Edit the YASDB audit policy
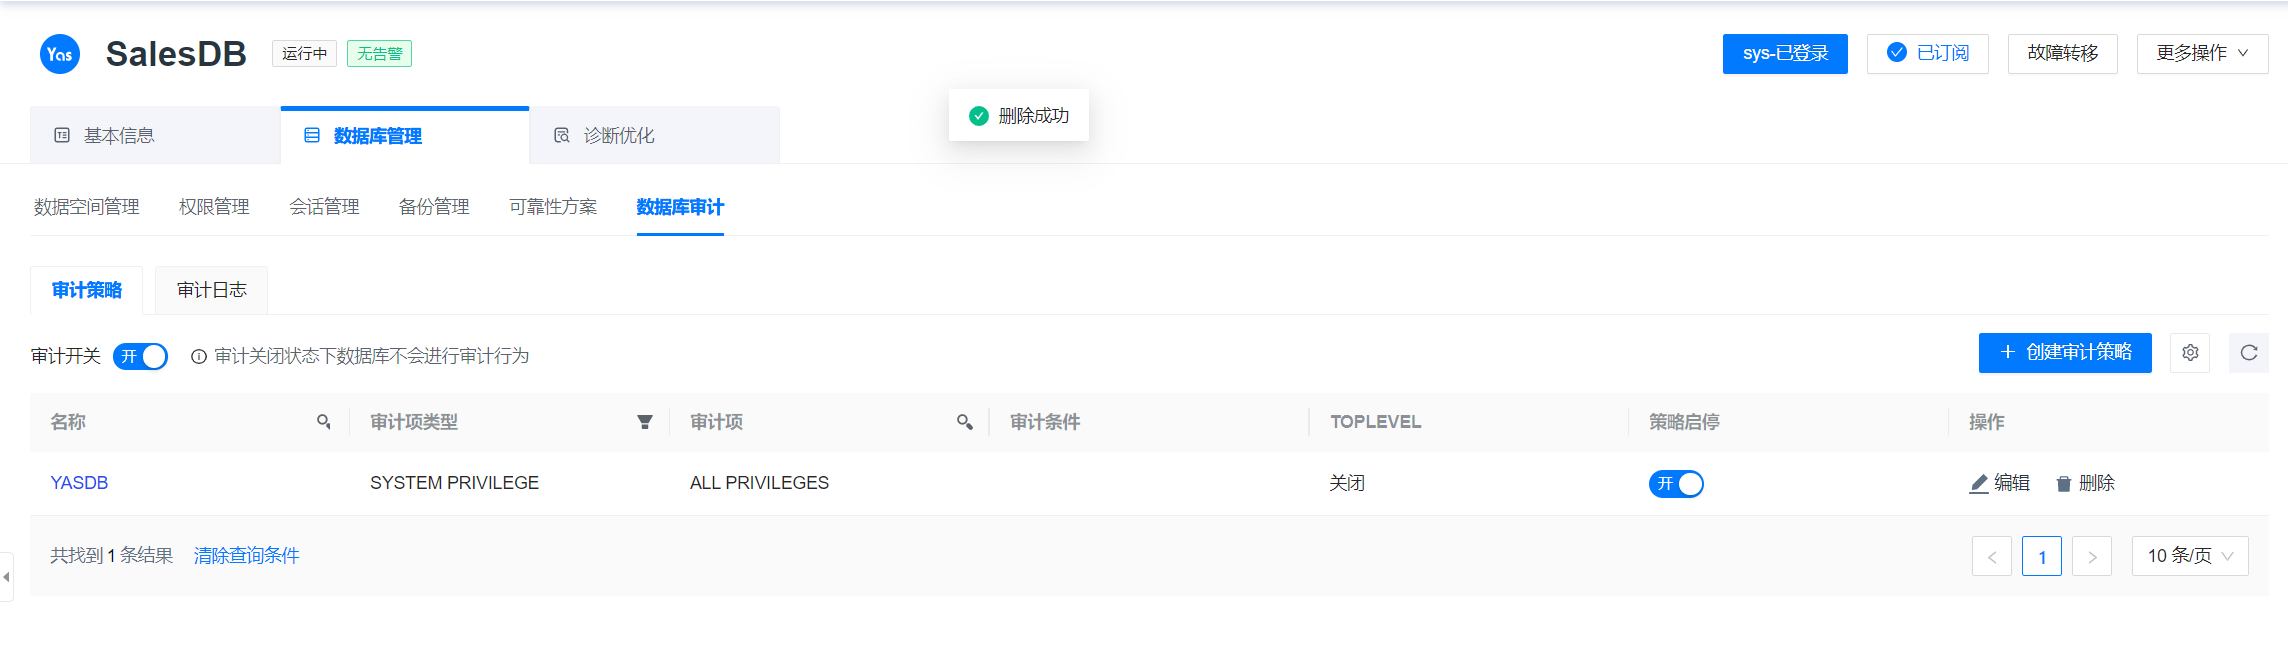The width and height of the screenshot is (2288, 655). tap(1999, 483)
